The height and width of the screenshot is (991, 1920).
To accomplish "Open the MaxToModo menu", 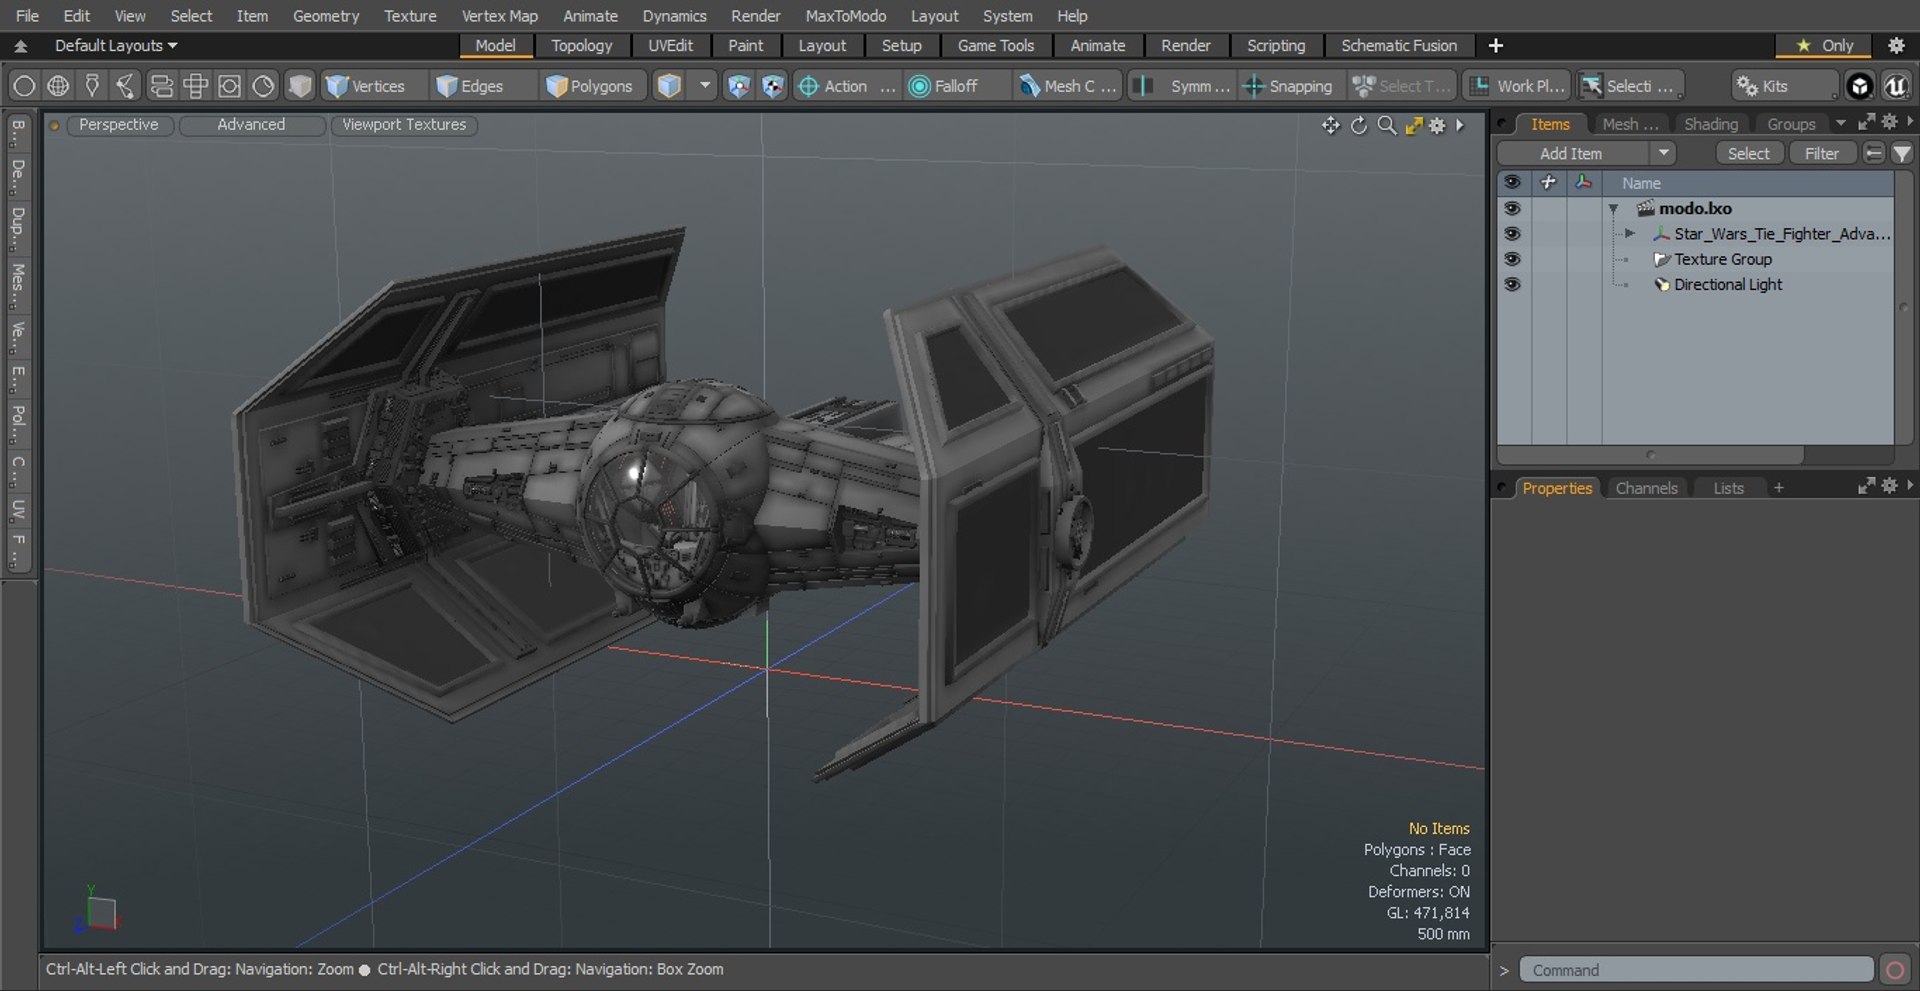I will [845, 16].
